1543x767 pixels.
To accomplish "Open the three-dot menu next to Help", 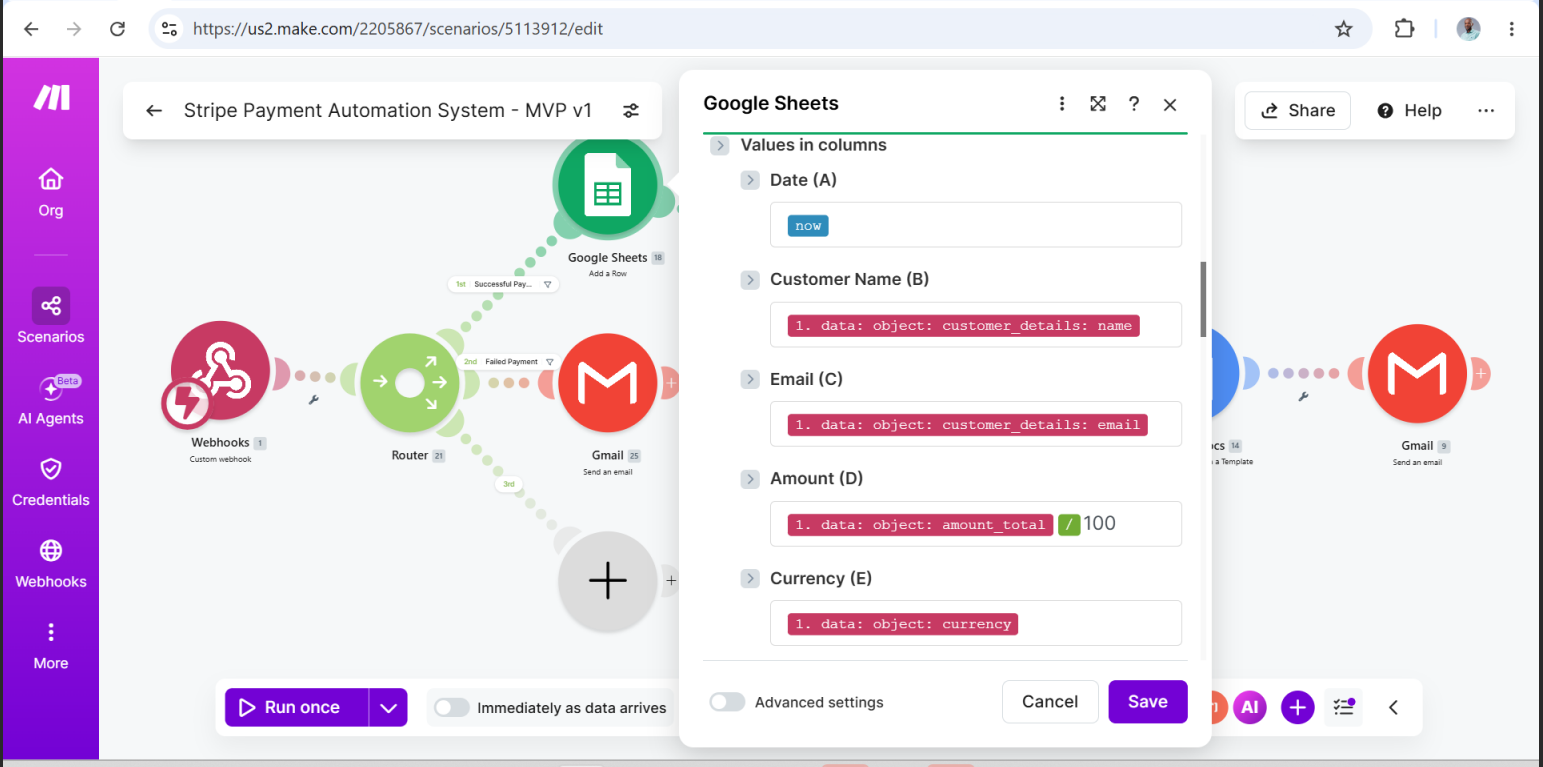I will [x=1486, y=110].
